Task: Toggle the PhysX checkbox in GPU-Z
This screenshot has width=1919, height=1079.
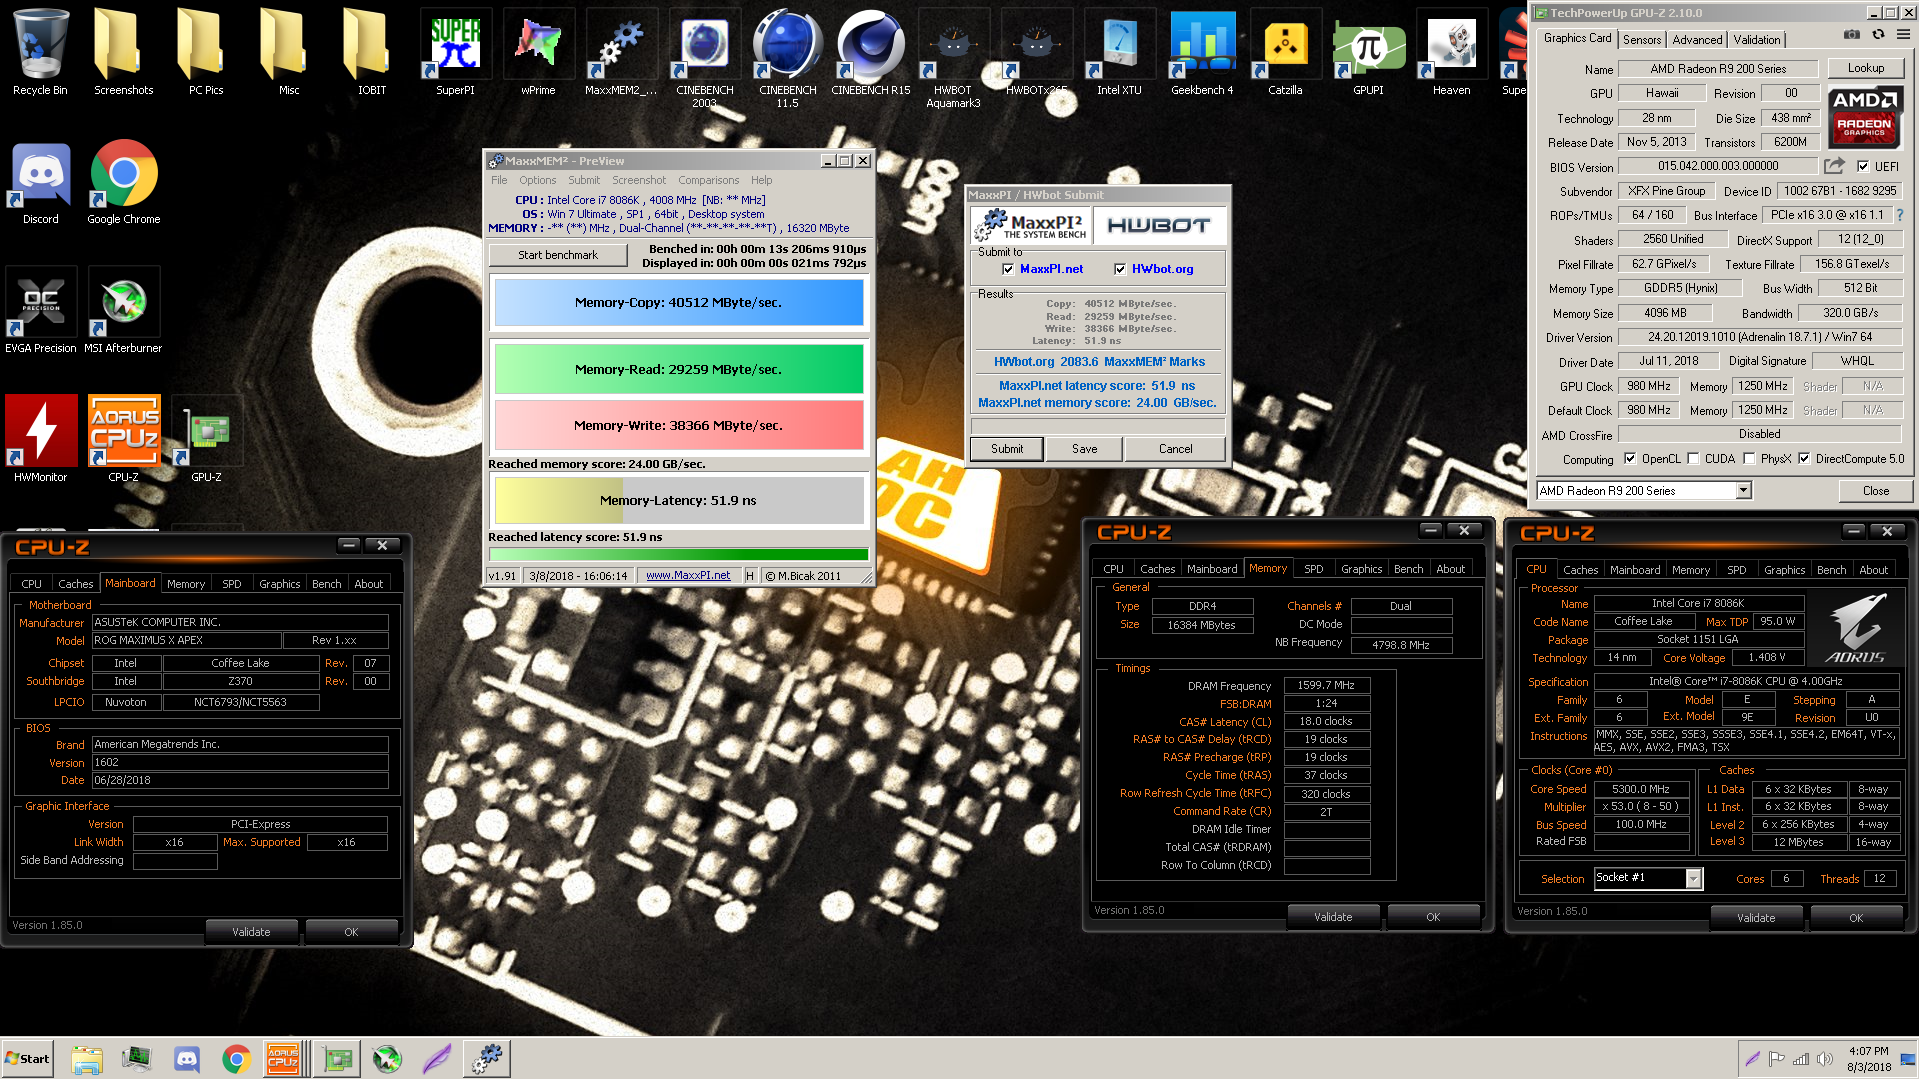Action: (1749, 459)
